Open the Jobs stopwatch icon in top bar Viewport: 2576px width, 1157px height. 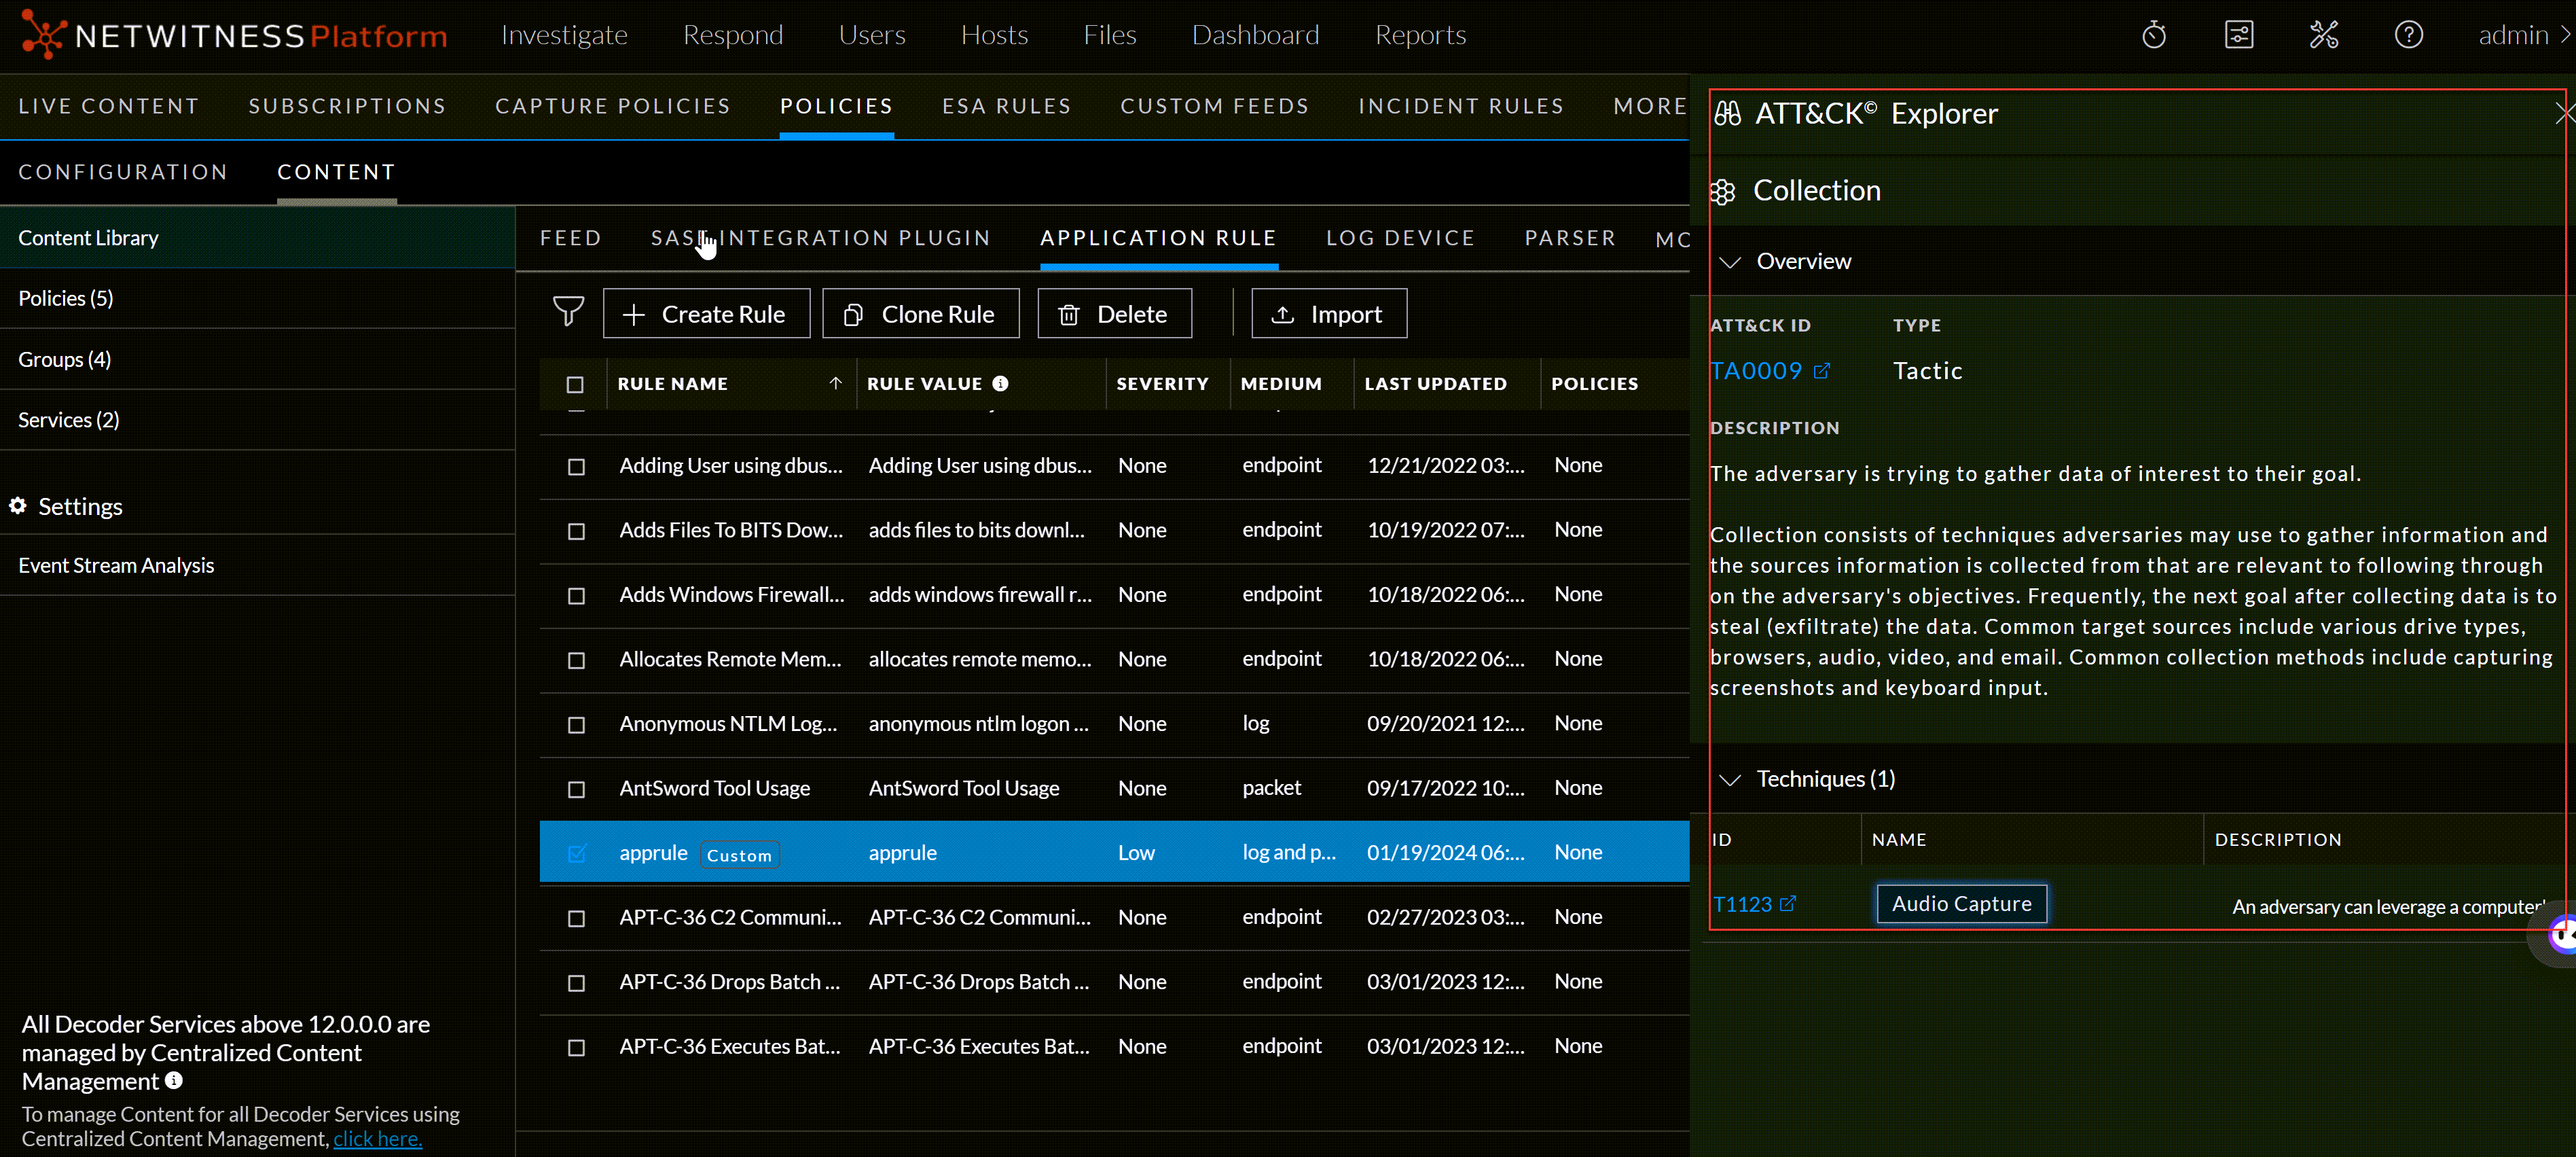(2153, 35)
